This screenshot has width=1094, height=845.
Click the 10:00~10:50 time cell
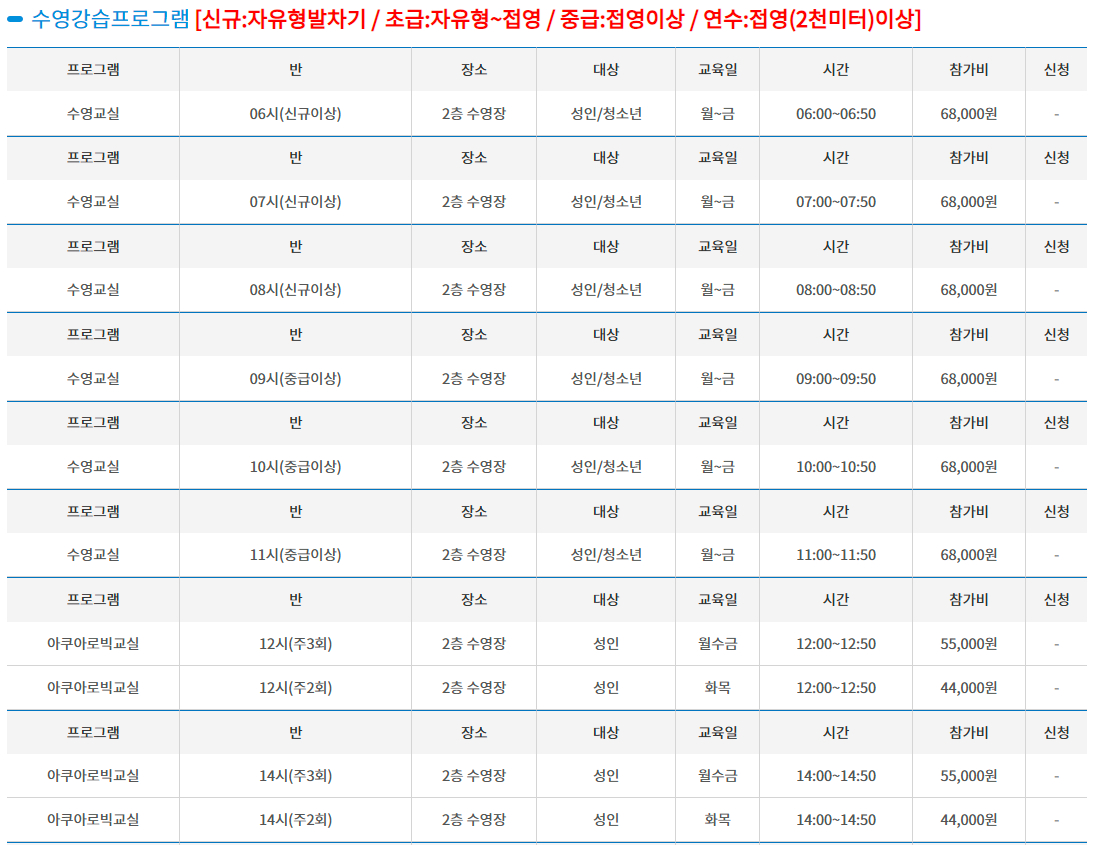[836, 467]
